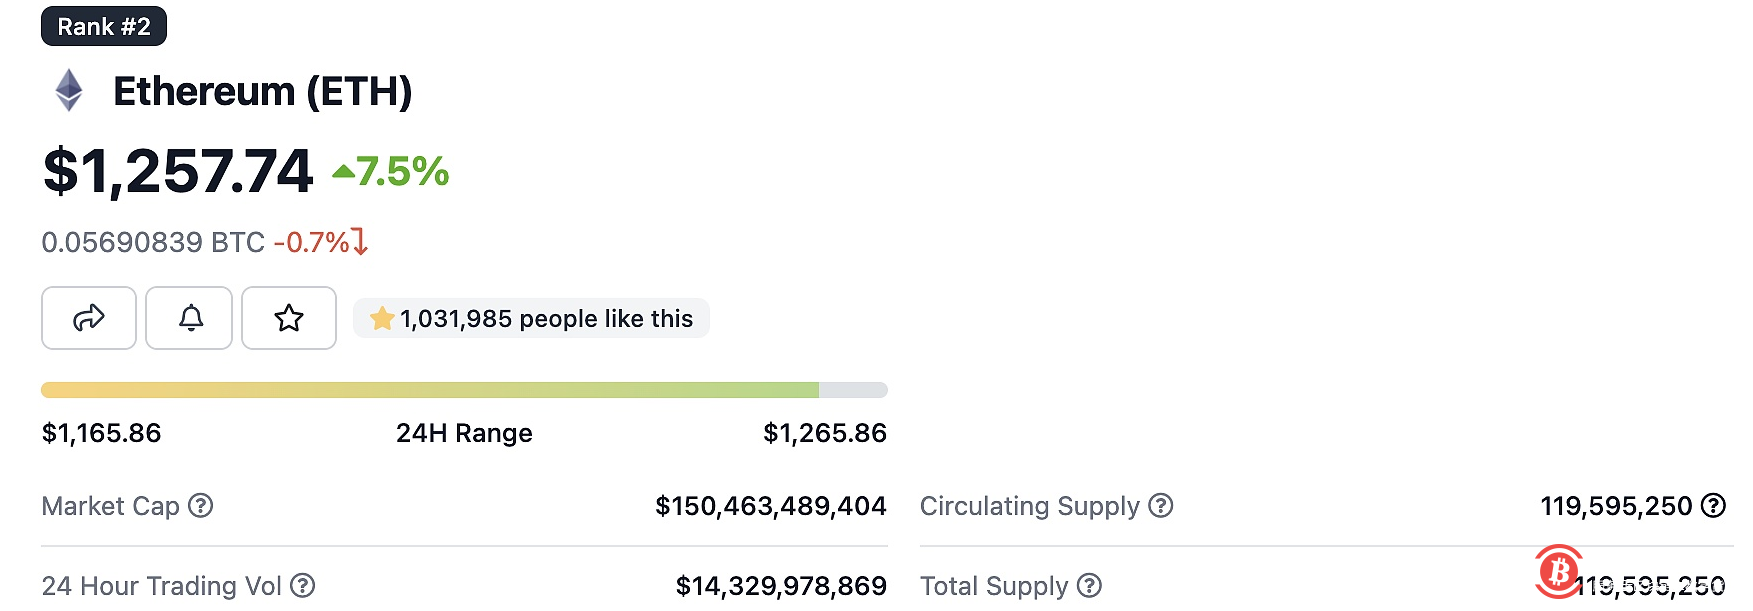1753x611 pixels.
Task: Select the $1,257.74 price value
Action: (177, 170)
